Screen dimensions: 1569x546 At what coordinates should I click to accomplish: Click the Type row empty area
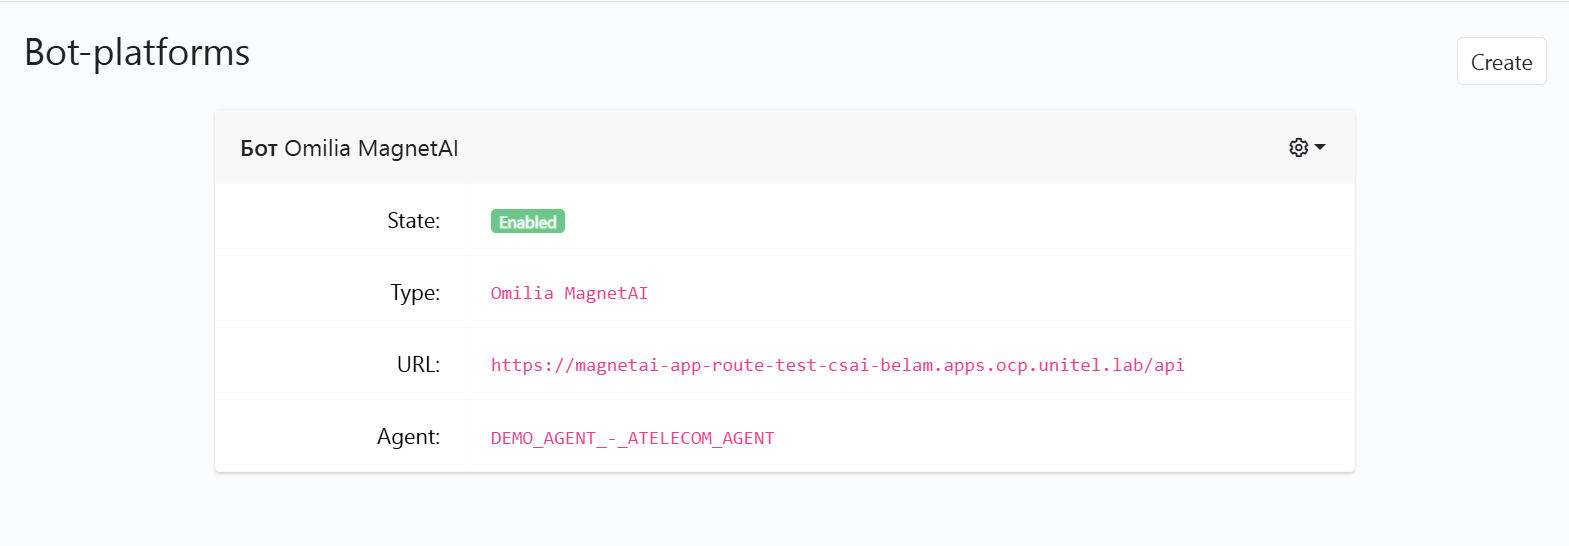coord(1000,292)
